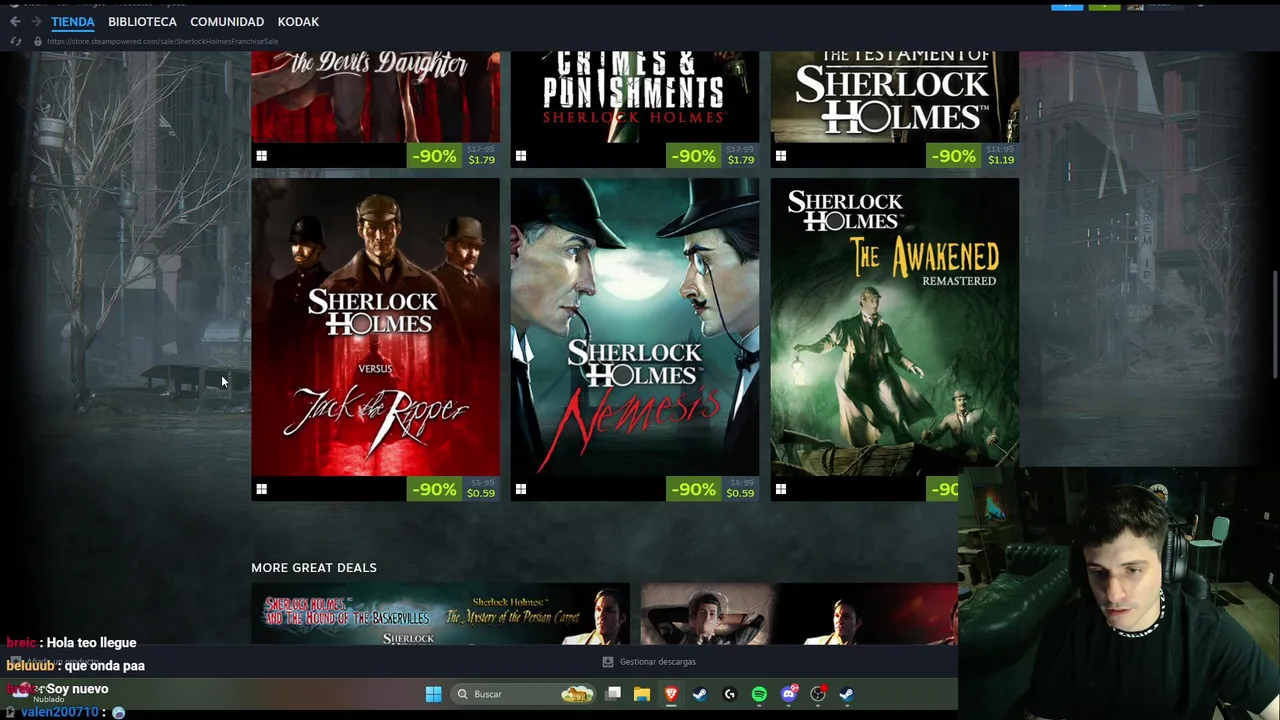Screen dimensions: 1280x720
Task: Open Discord from the taskbar
Action: pyautogui.click(x=789, y=694)
